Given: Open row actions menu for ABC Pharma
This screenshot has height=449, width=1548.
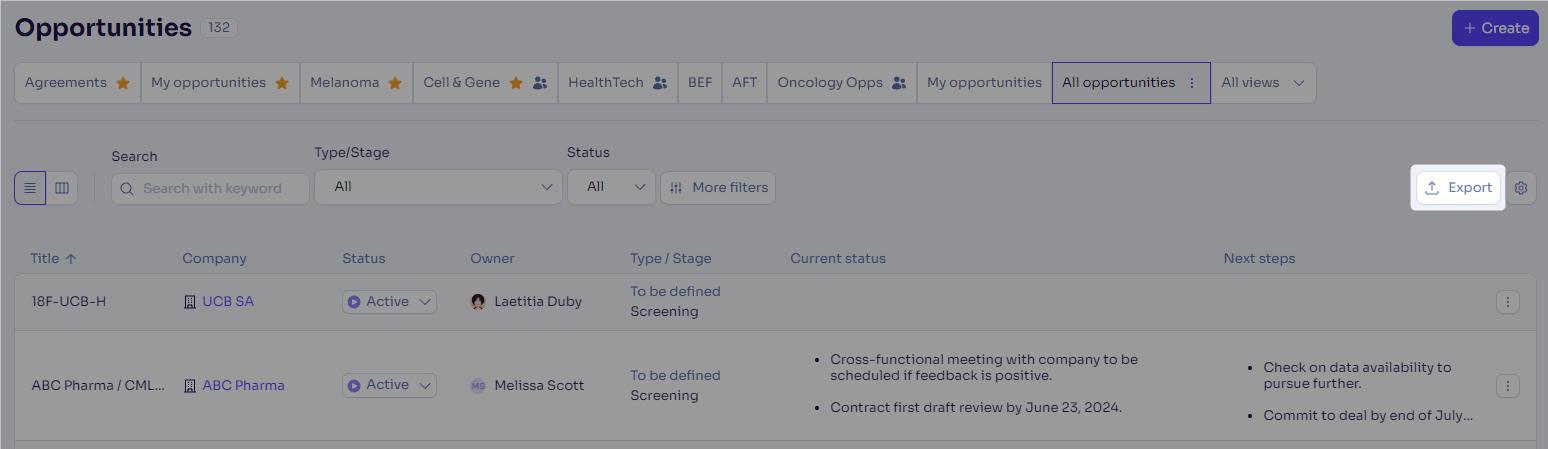Looking at the screenshot, I should [1508, 386].
